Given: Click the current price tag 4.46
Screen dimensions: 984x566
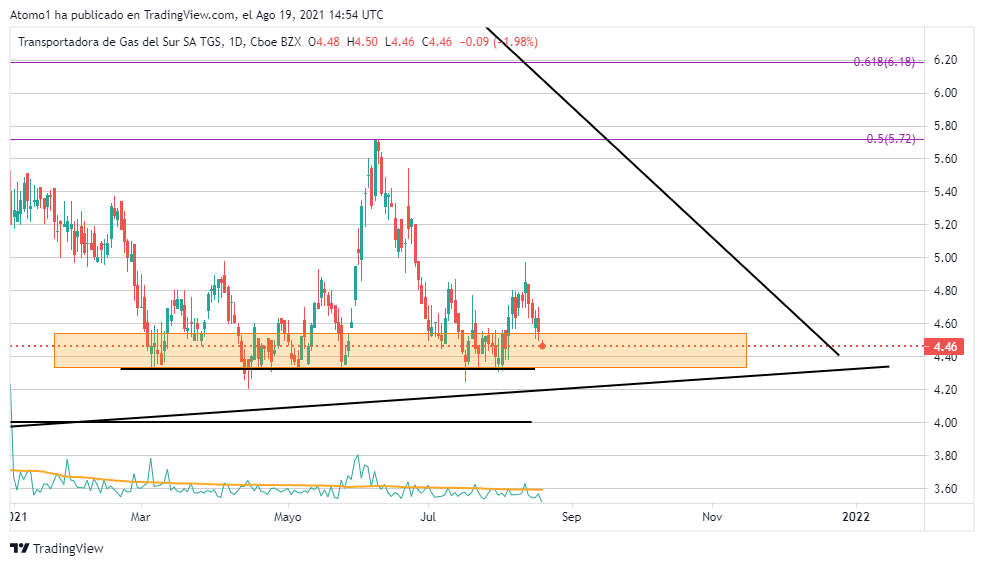Looking at the screenshot, I should click(x=945, y=347).
